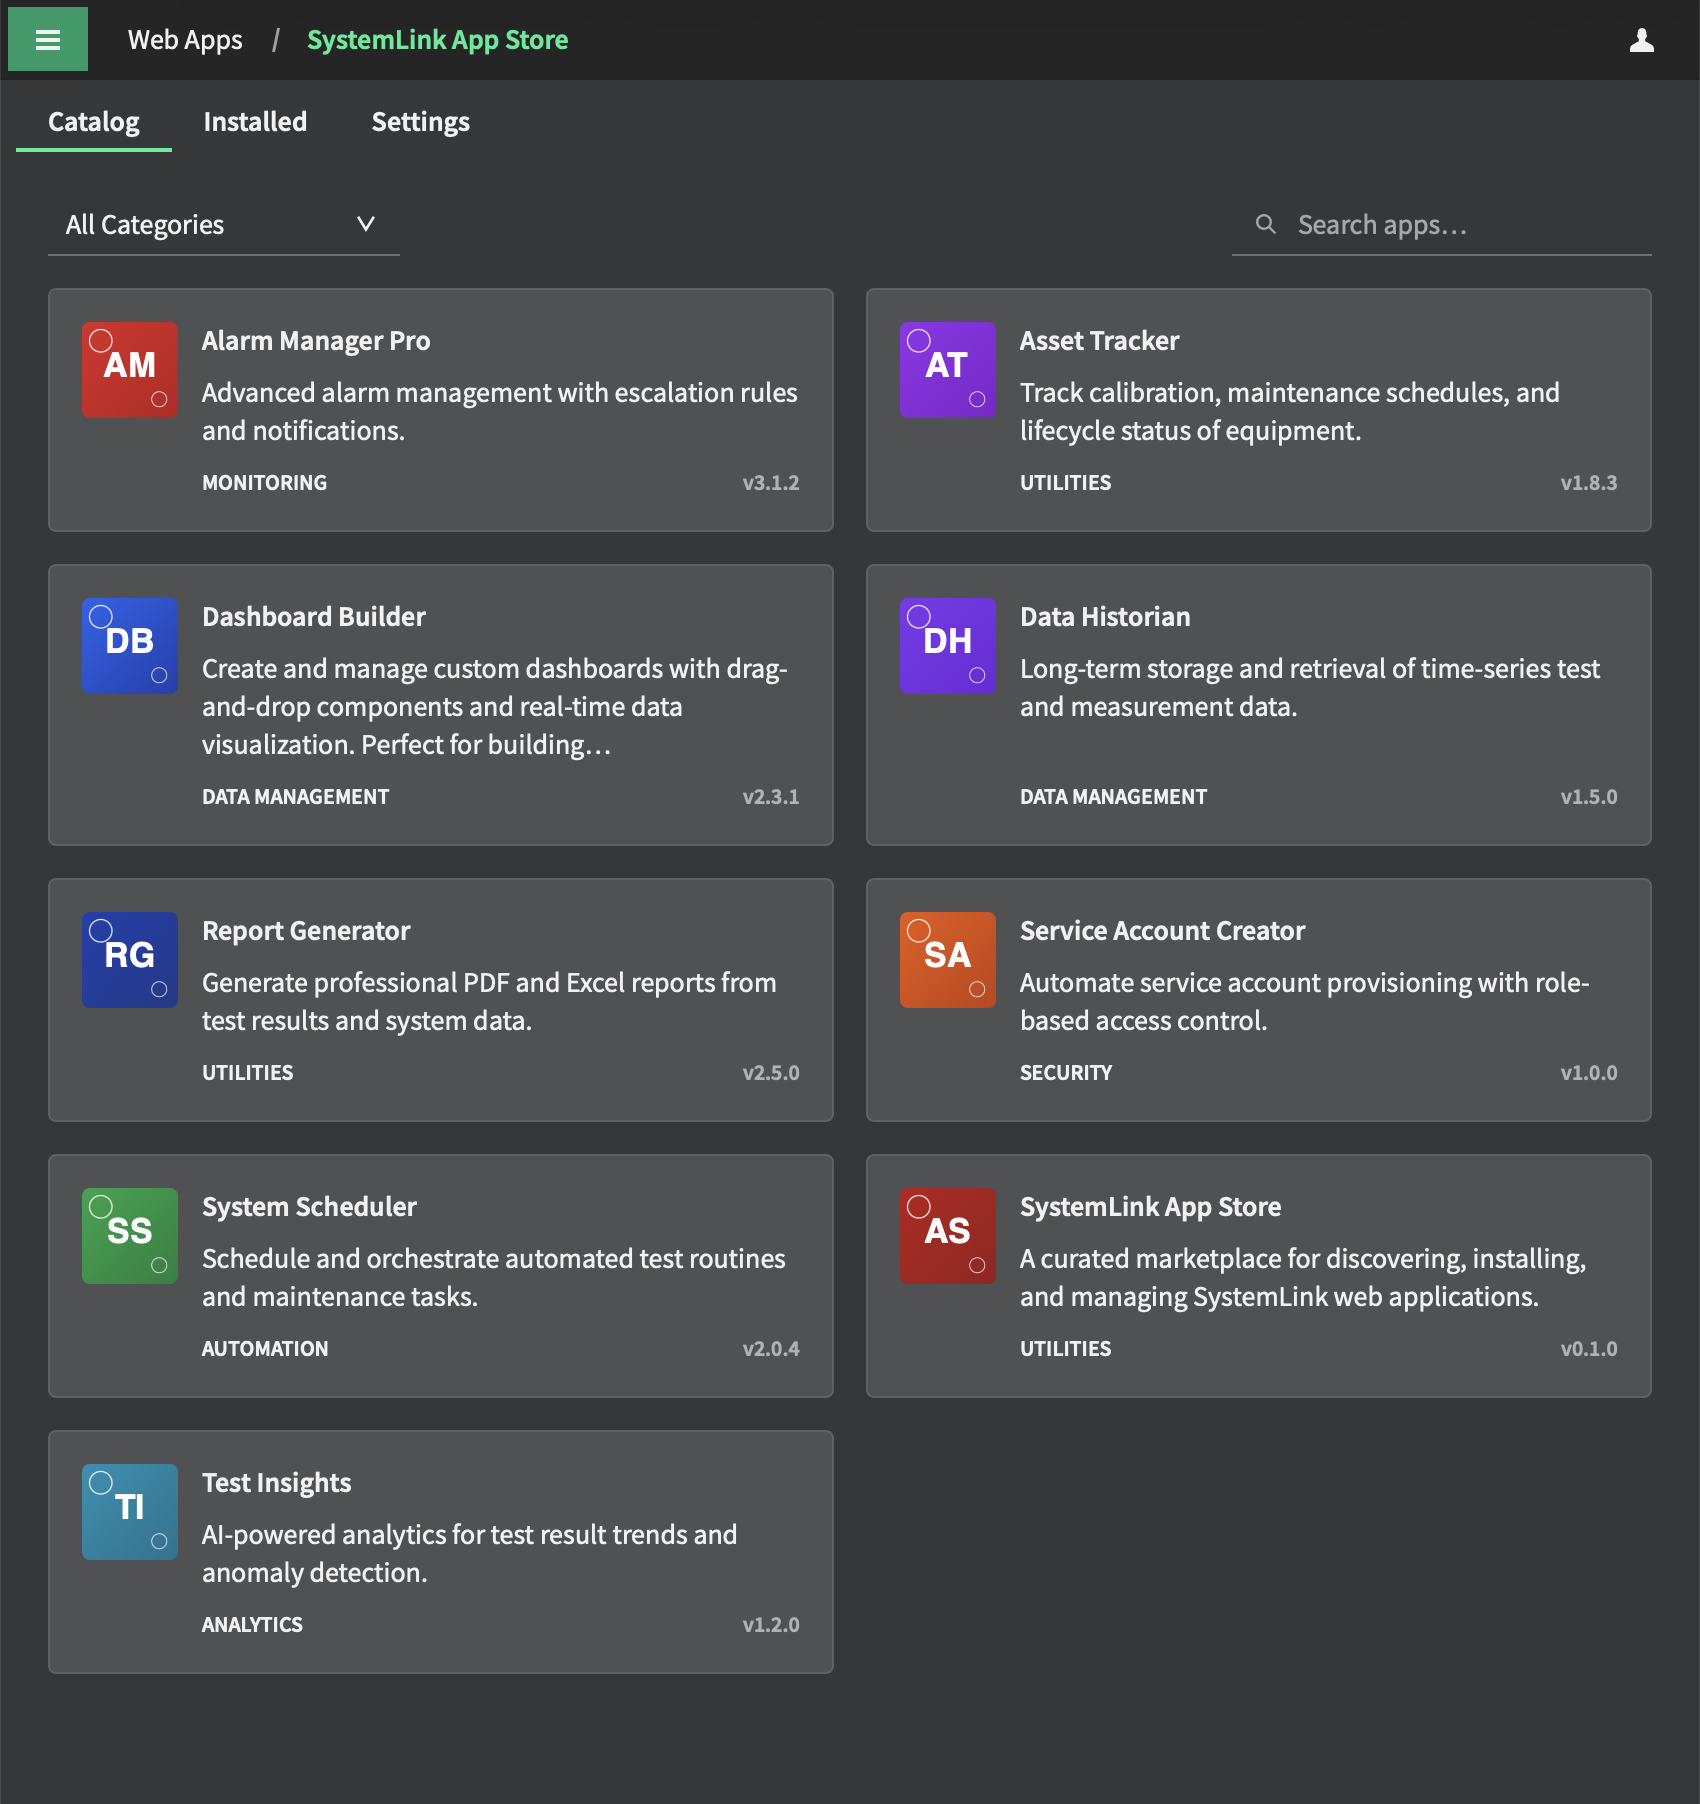Click System Scheduler description text

(494, 1278)
